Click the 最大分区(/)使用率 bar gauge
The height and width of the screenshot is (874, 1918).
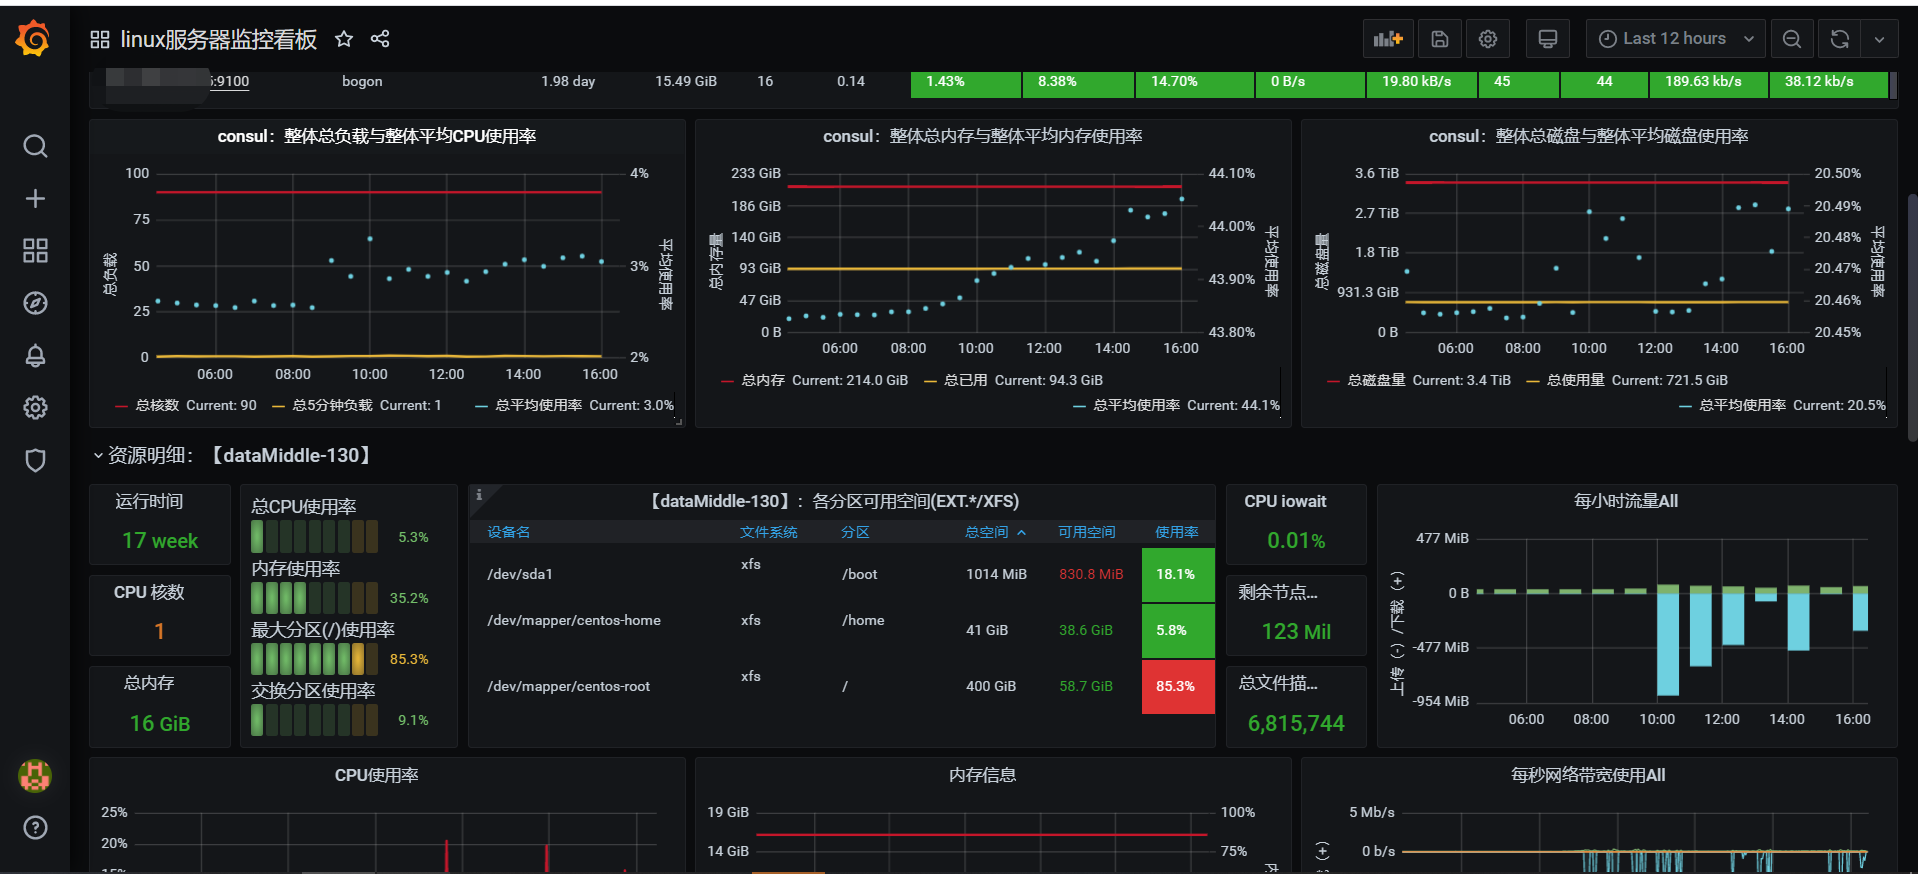coord(315,659)
